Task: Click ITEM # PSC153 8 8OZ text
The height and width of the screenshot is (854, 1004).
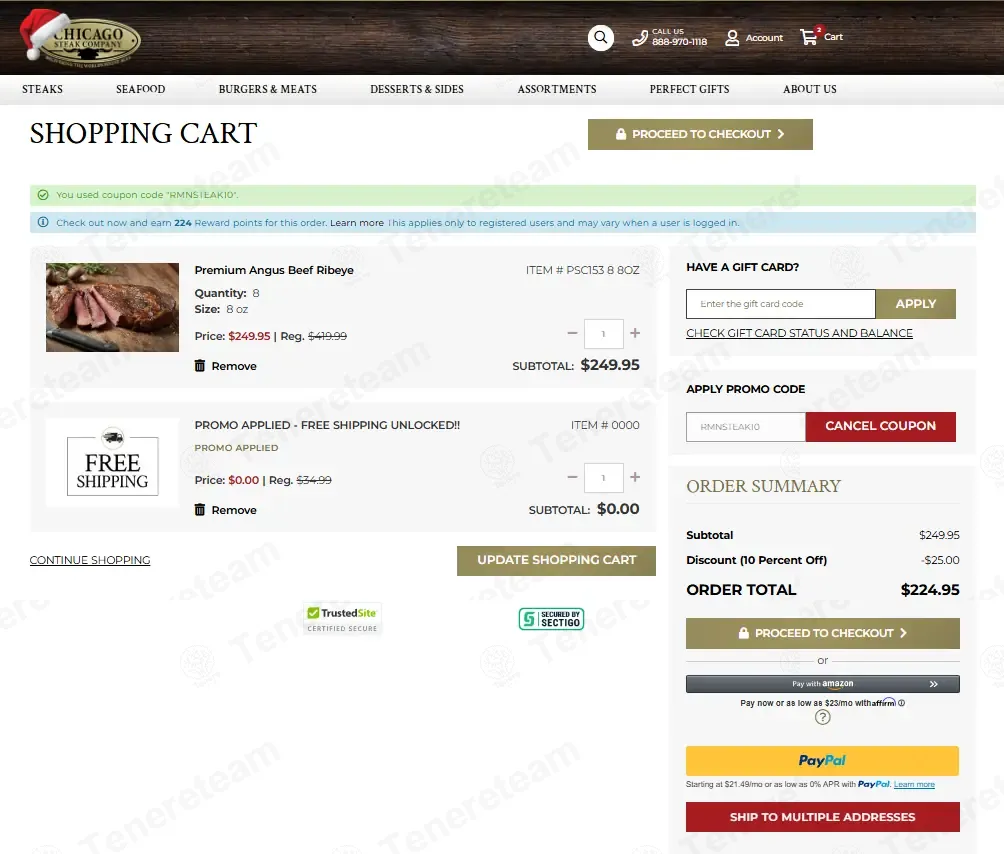Action: tap(583, 270)
